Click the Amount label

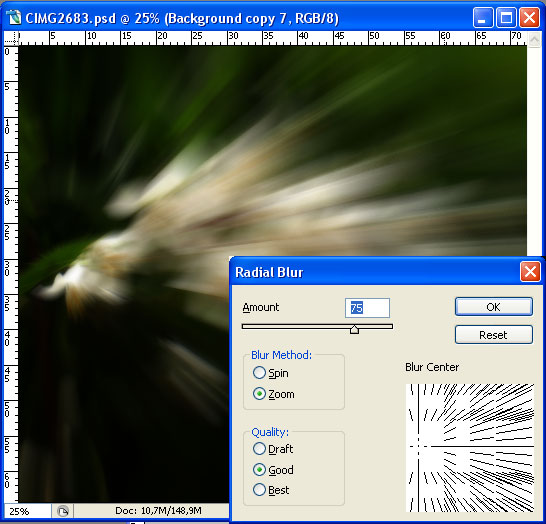[x=261, y=307]
